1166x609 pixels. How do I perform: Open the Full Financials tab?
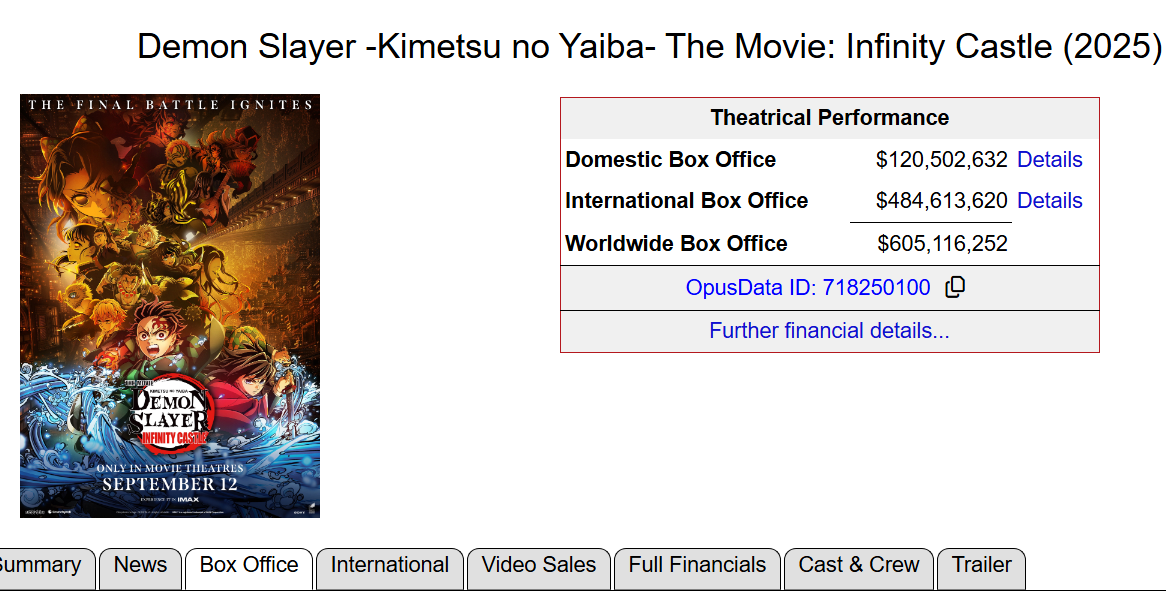tap(697, 566)
